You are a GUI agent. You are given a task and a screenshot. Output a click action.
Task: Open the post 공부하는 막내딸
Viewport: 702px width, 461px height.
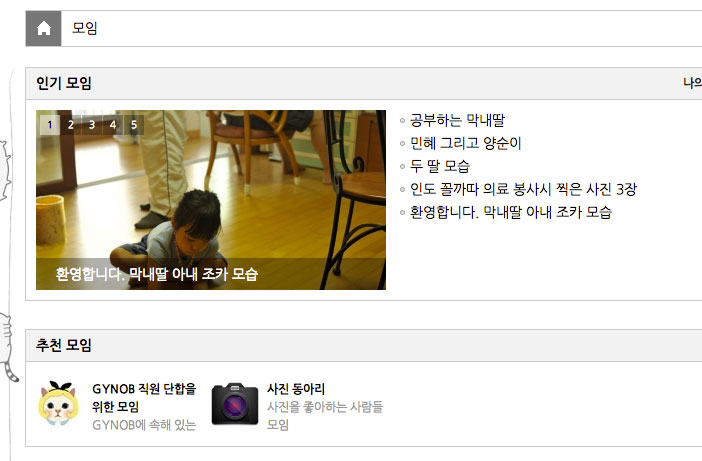[457, 120]
